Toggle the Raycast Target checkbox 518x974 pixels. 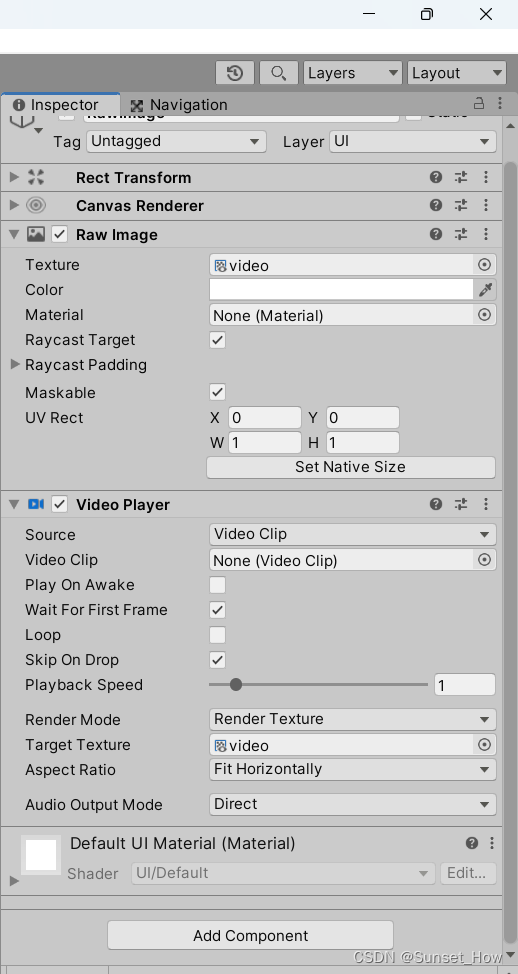(x=217, y=340)
